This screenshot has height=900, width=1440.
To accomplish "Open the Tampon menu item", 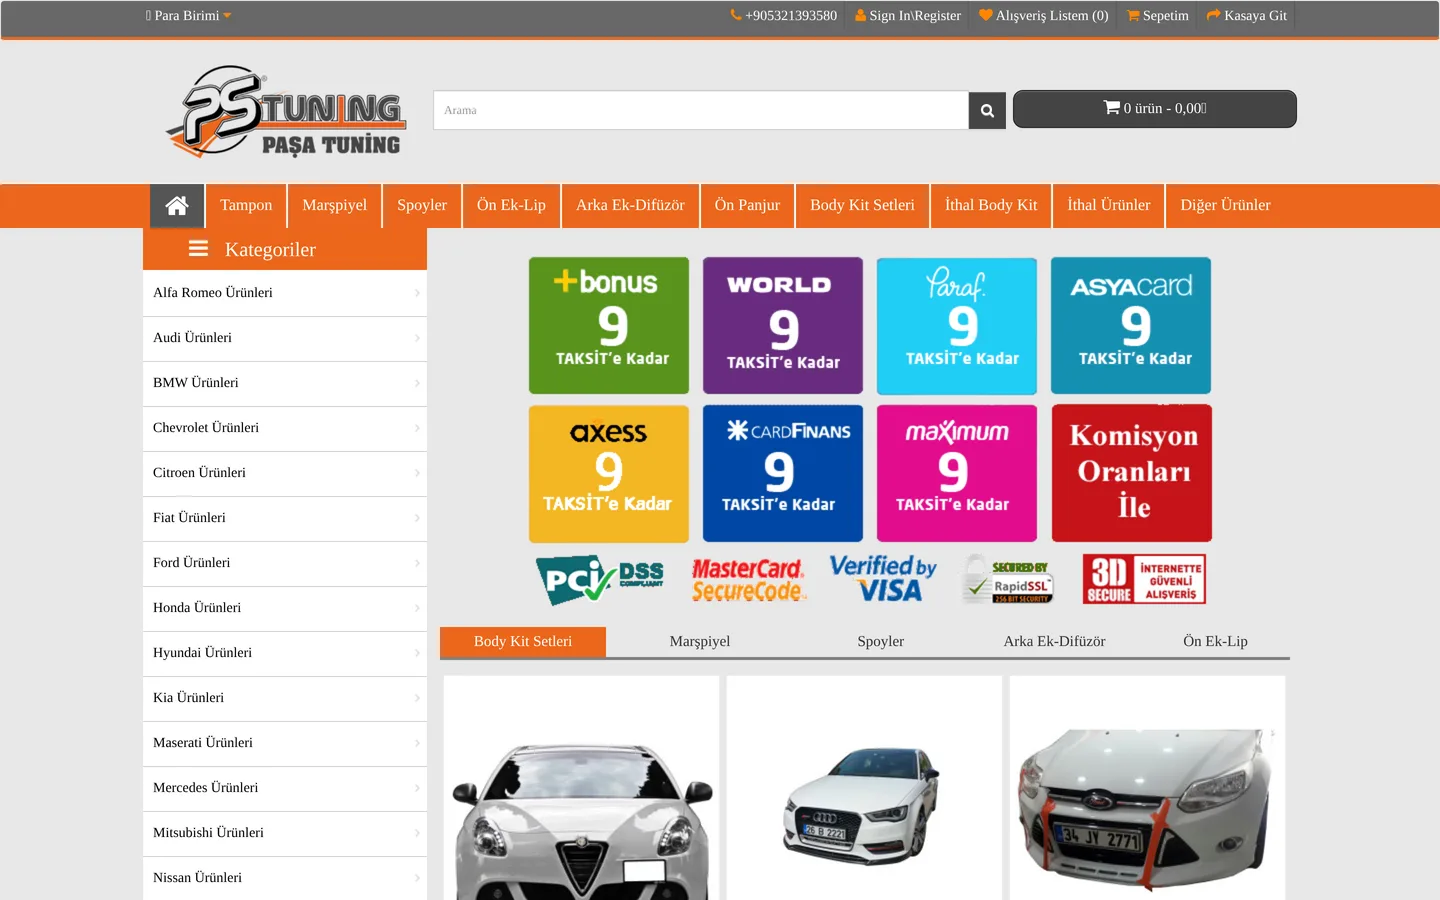I will [x=246, y=205].
